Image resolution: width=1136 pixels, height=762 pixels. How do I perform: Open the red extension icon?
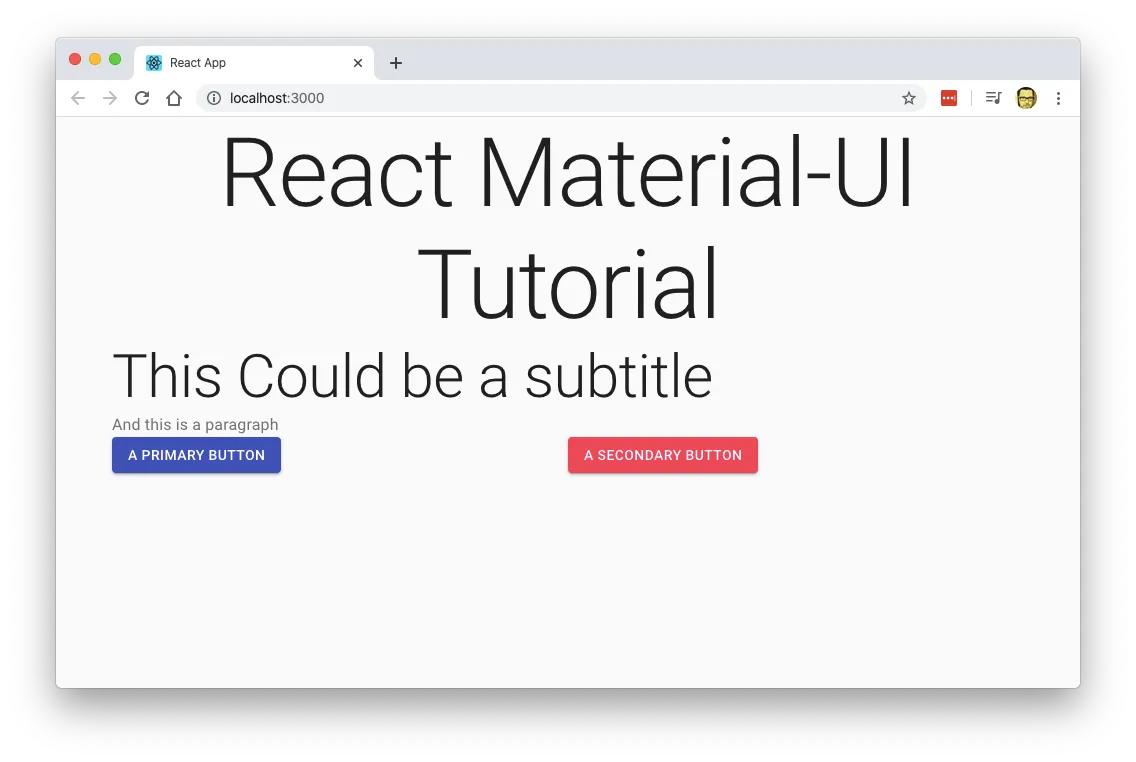pyautogui.click(x=949, y=98)
